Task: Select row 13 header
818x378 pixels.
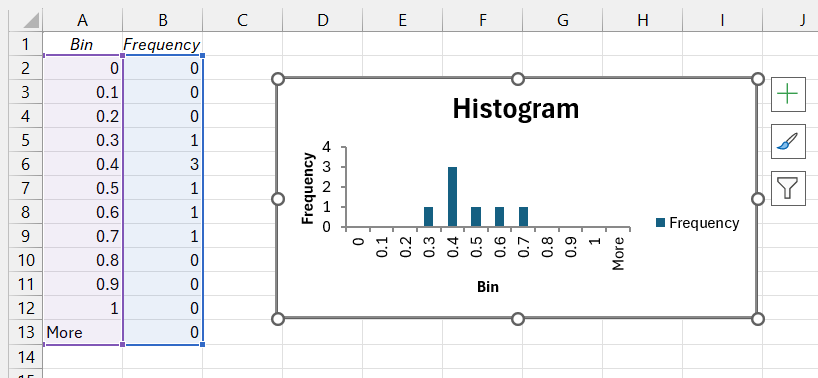Action: coord(26,332)
